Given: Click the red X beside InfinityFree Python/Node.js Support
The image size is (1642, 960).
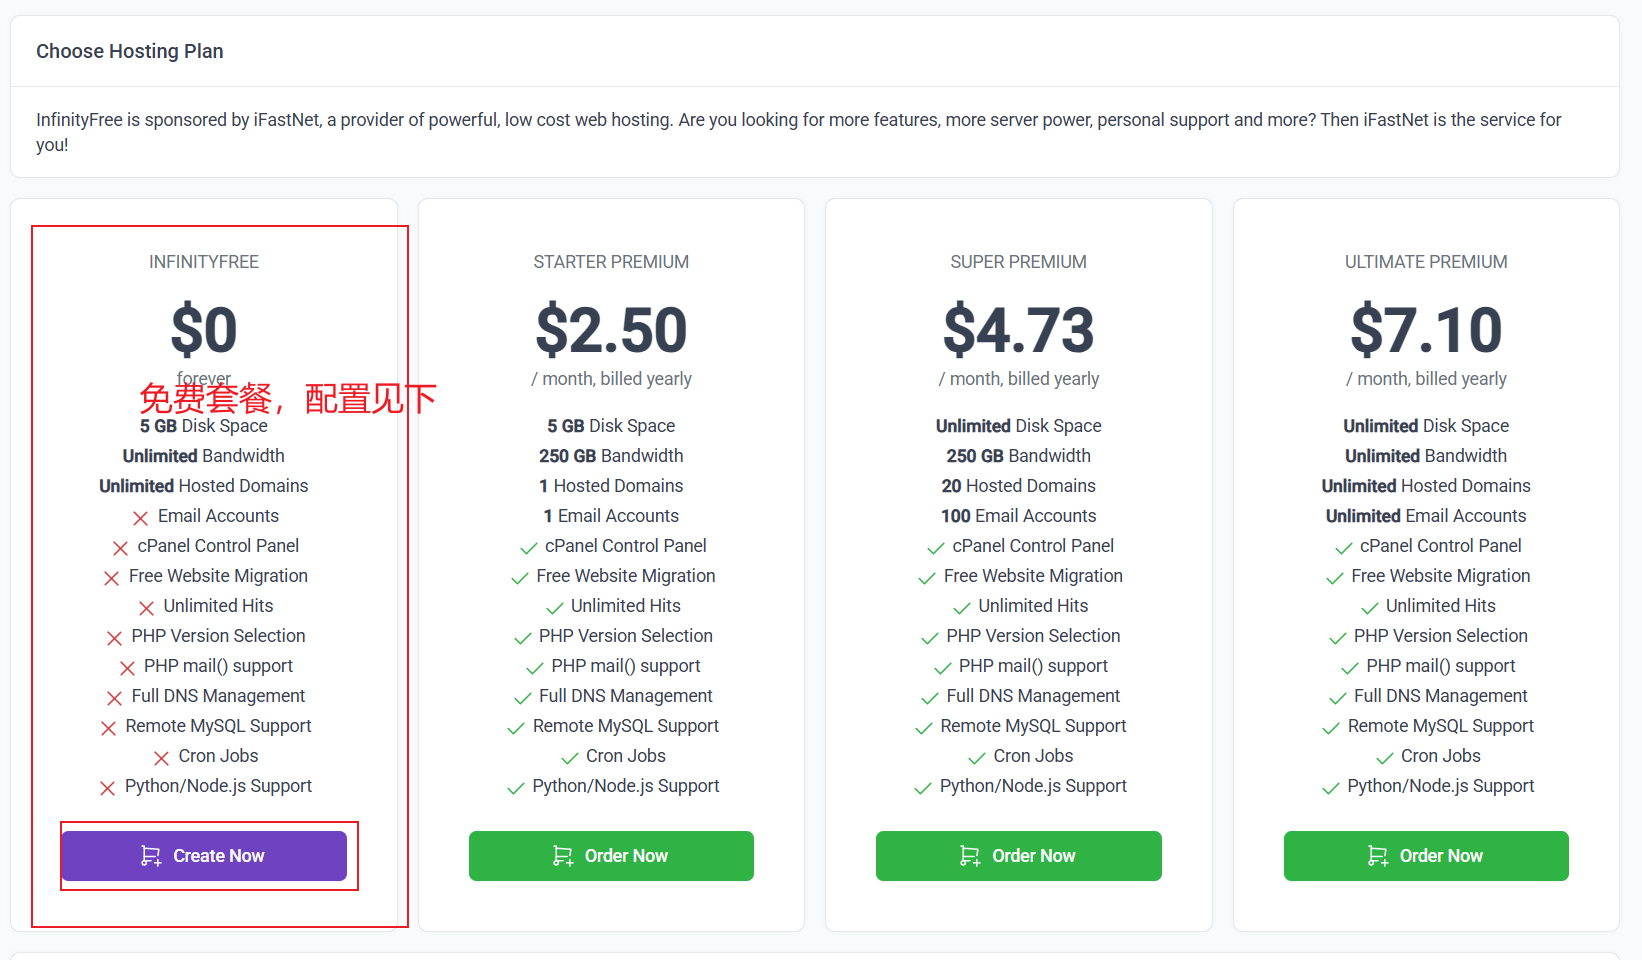Looking at the screenshot, I should click(108, 788).
